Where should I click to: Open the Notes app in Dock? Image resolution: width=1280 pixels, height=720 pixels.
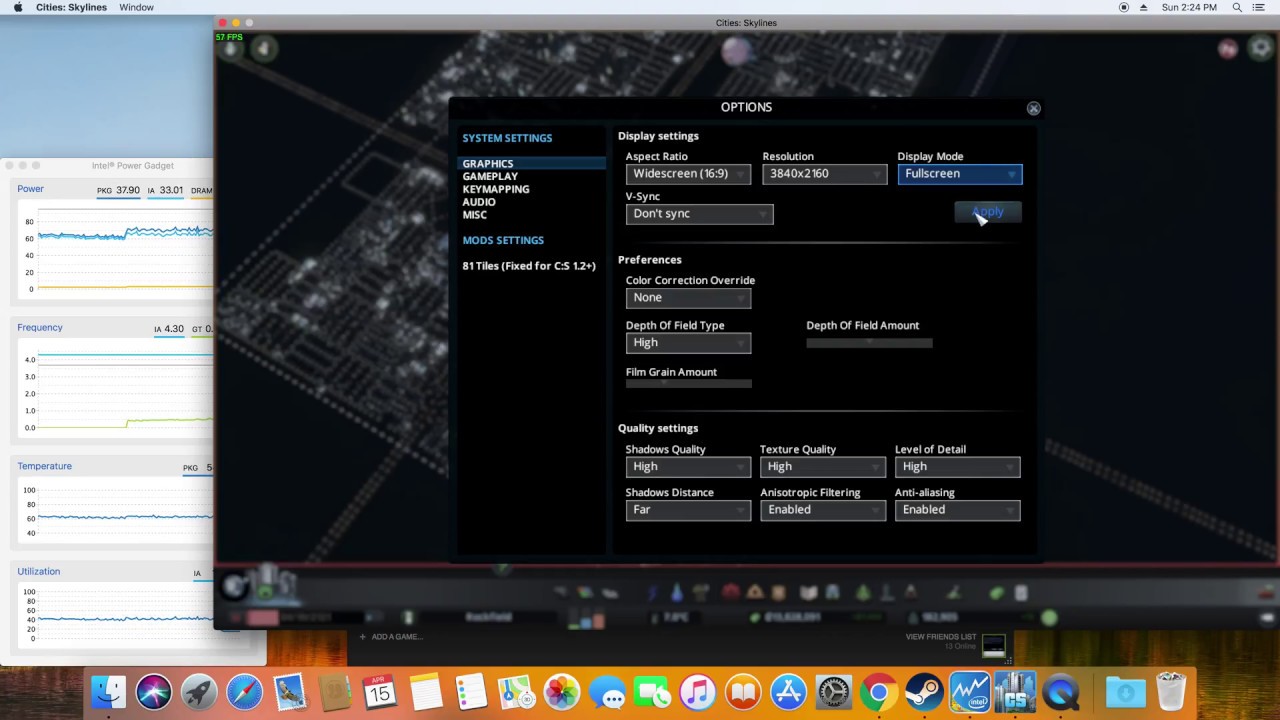[425, 692]
